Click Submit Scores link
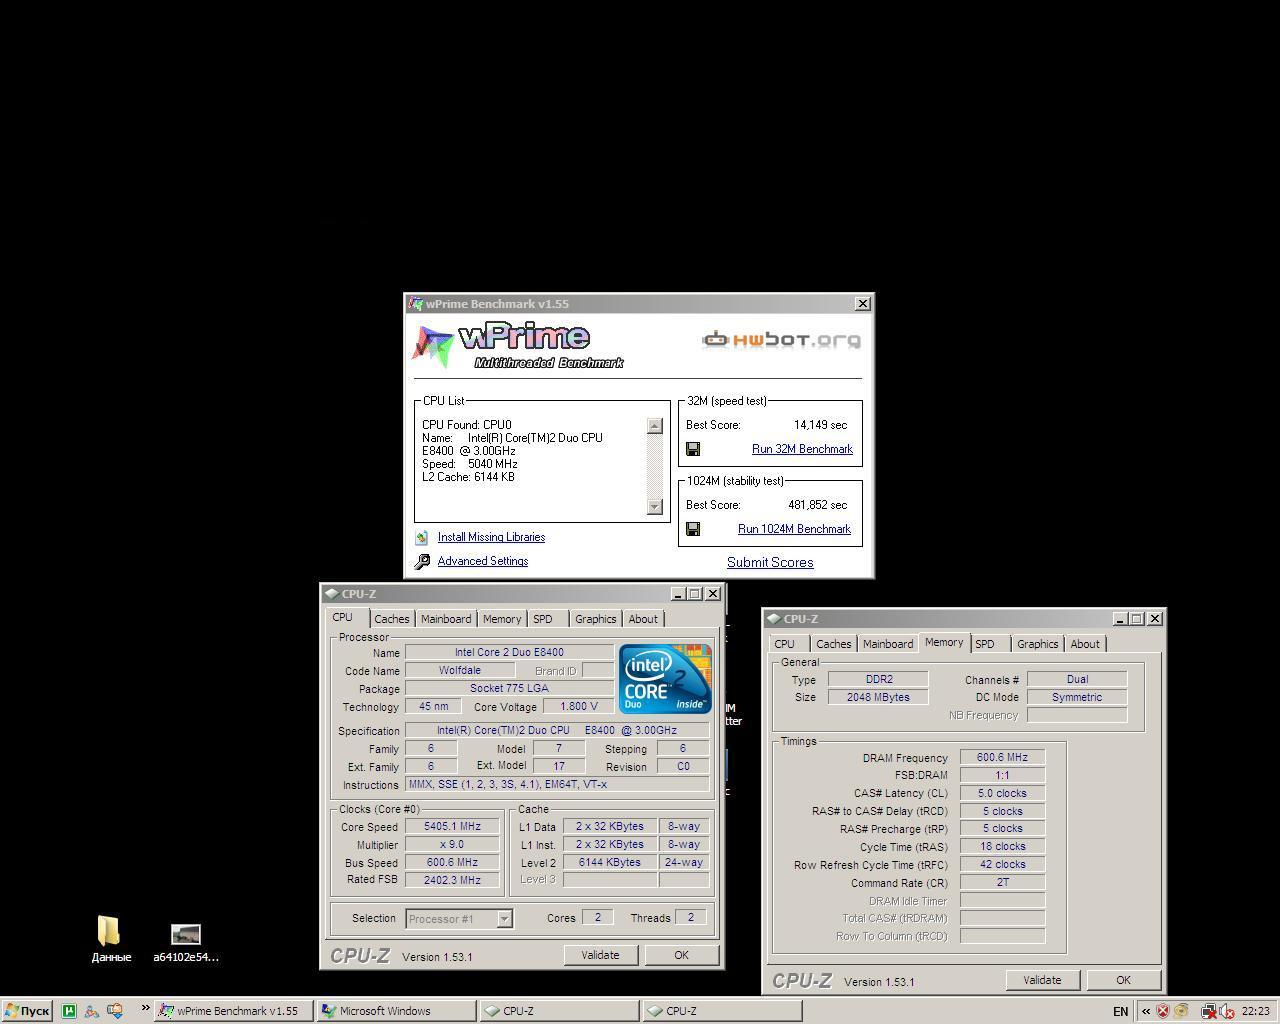 [770, 562]
